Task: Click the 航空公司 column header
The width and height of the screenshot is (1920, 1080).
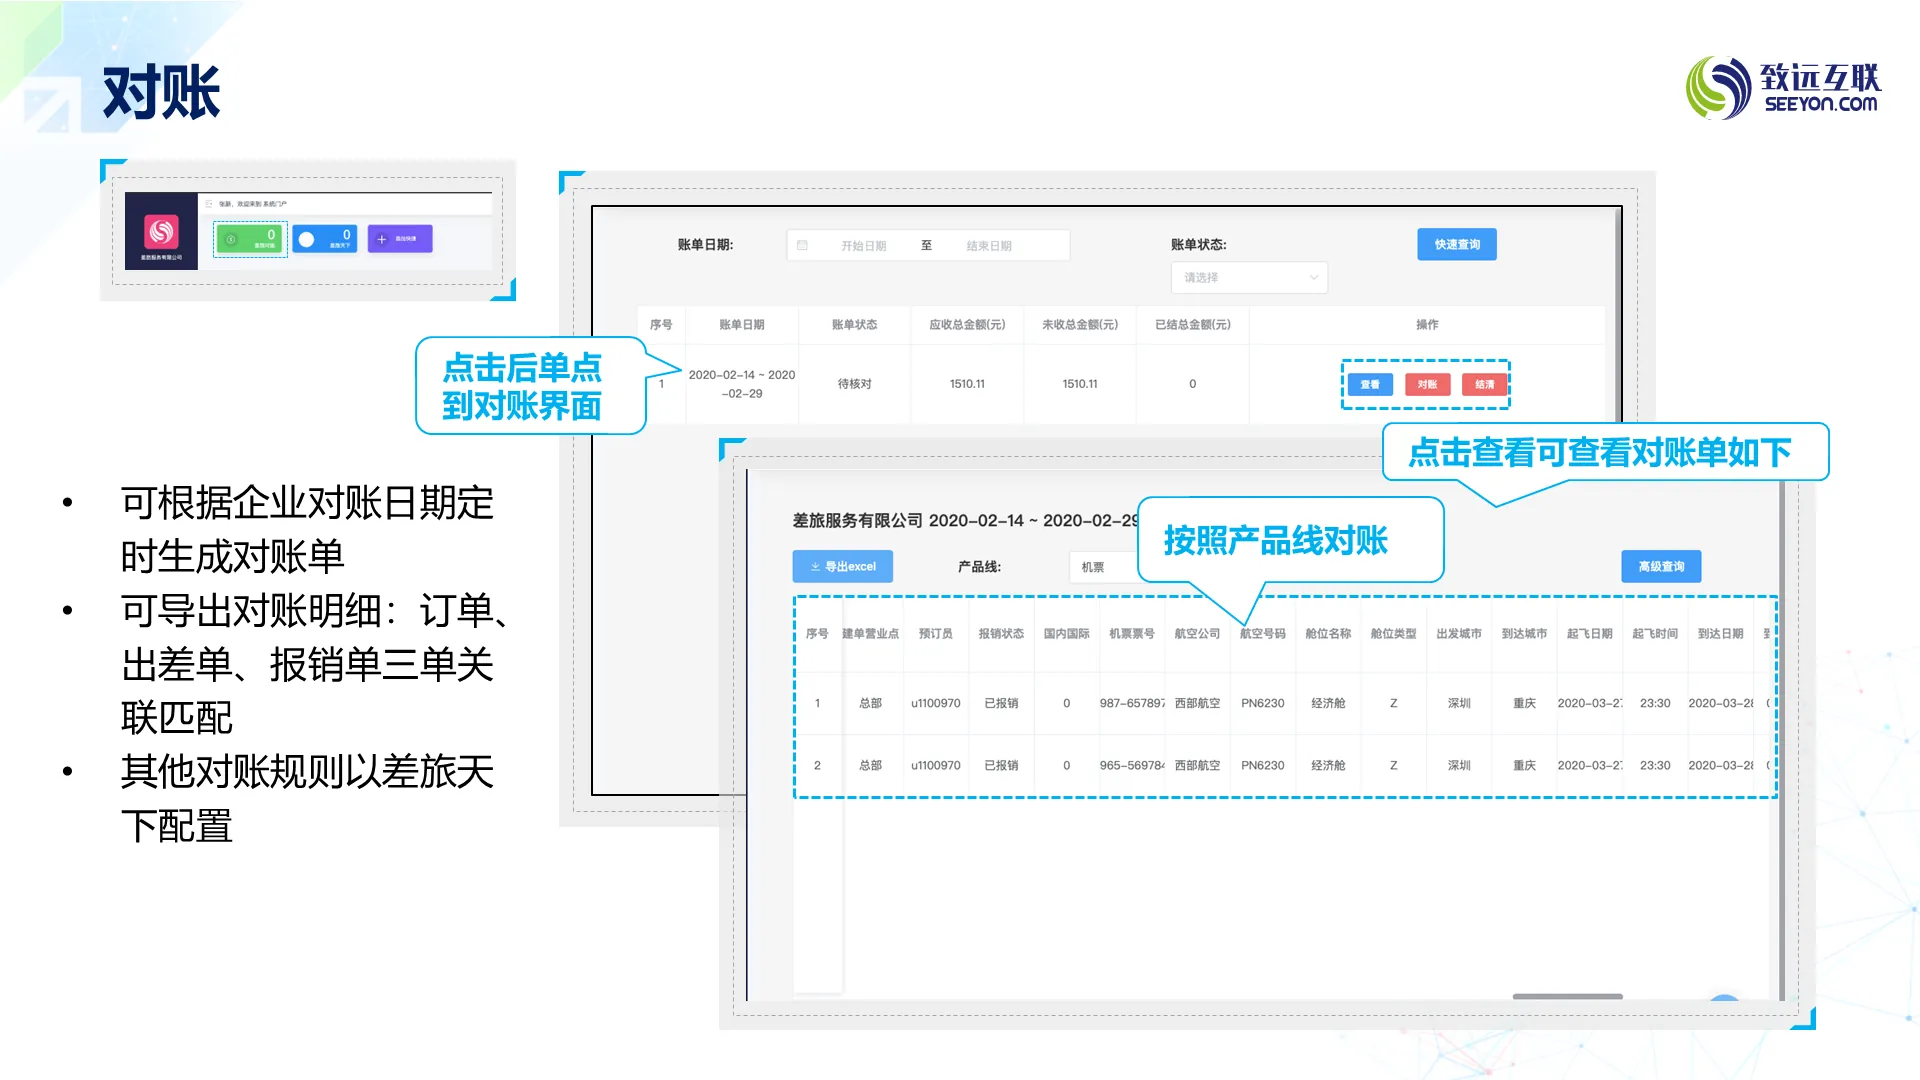Action: point(1197,634)
